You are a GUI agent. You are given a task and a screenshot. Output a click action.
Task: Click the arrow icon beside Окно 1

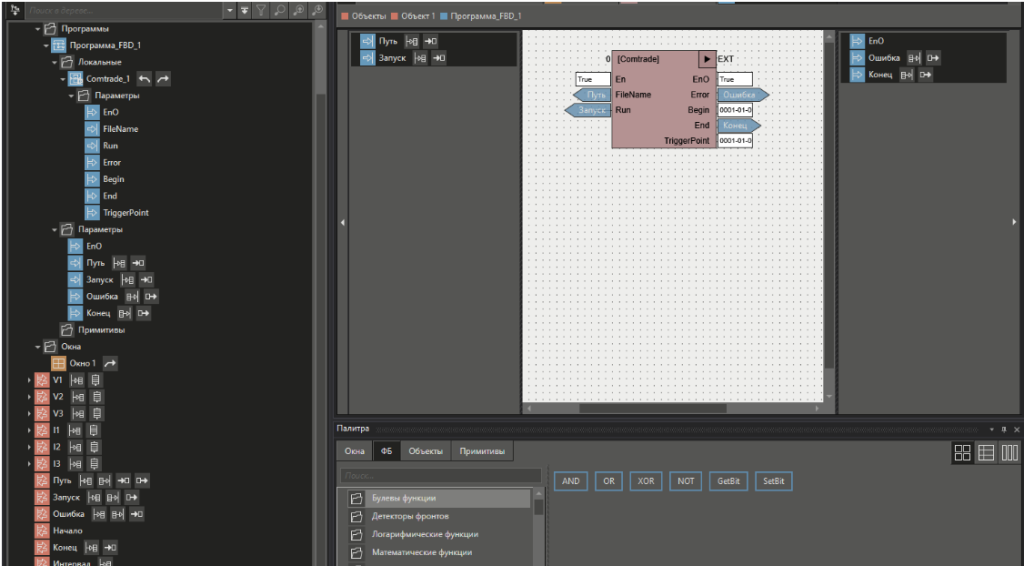click(x=110, y=363)
